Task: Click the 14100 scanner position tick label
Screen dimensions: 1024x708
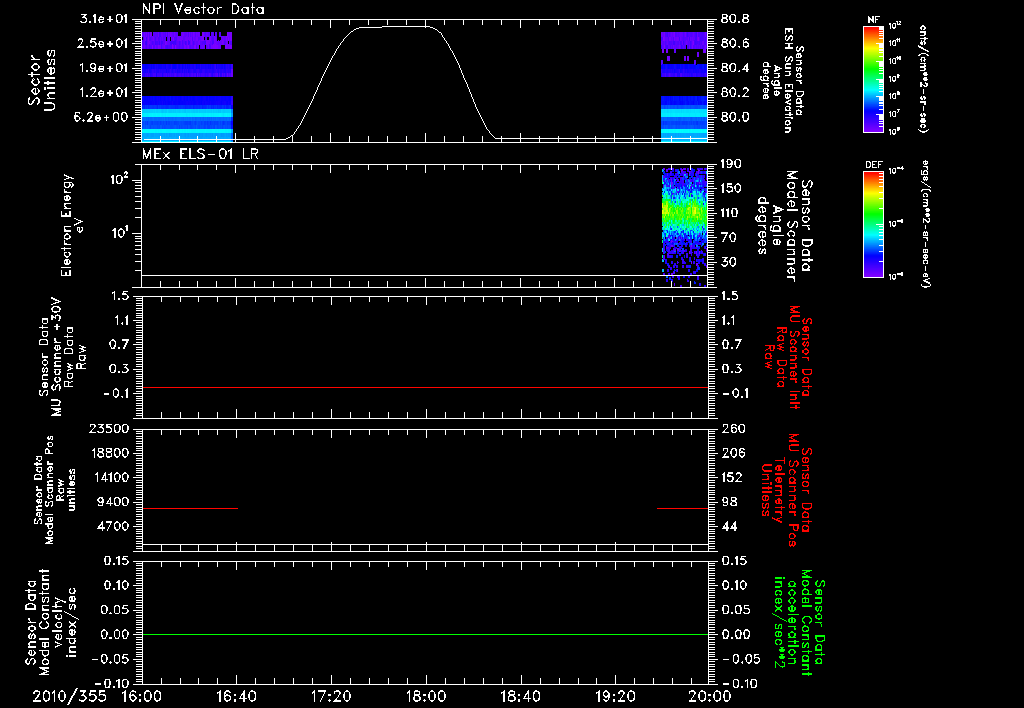Action: (x=109, y=477)
